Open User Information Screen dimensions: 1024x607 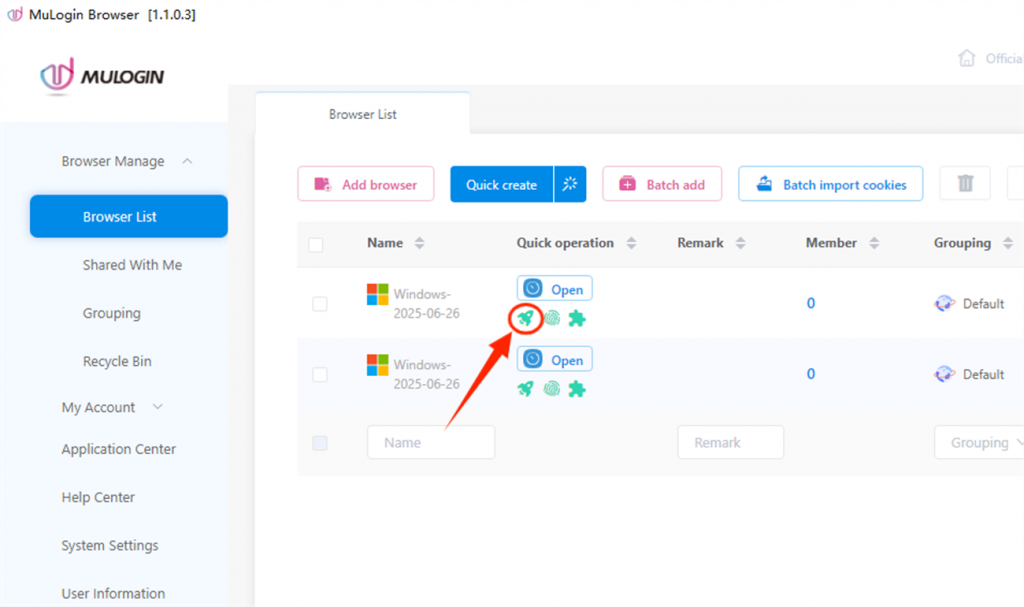point(113,593)
